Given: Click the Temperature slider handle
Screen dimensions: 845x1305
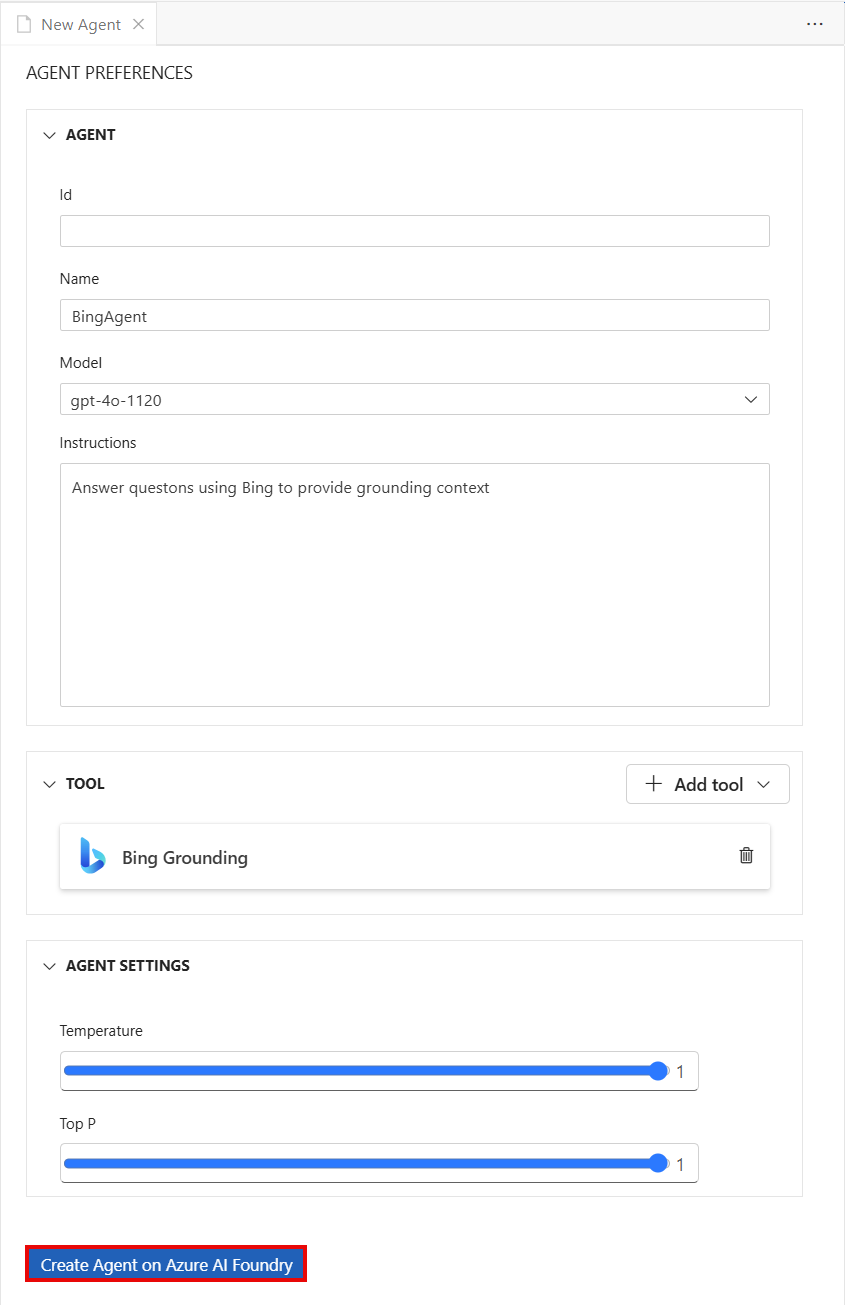Looking at the screenshot, I should click(658, 1071).
